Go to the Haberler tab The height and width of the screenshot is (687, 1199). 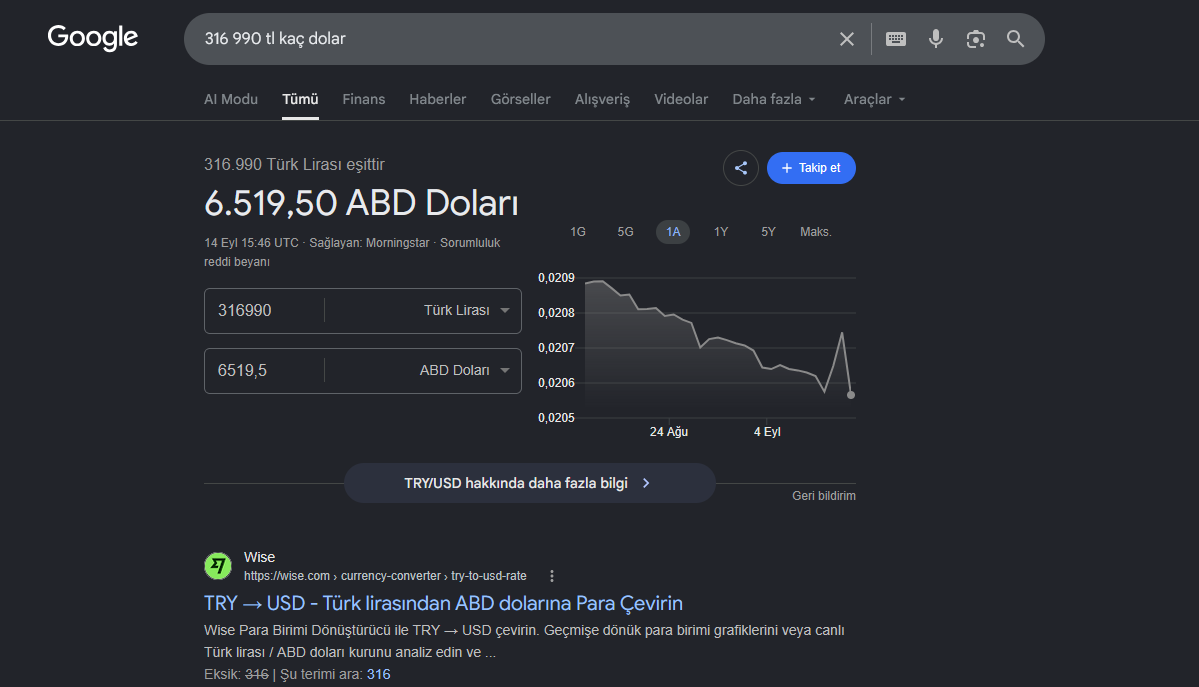437,99
